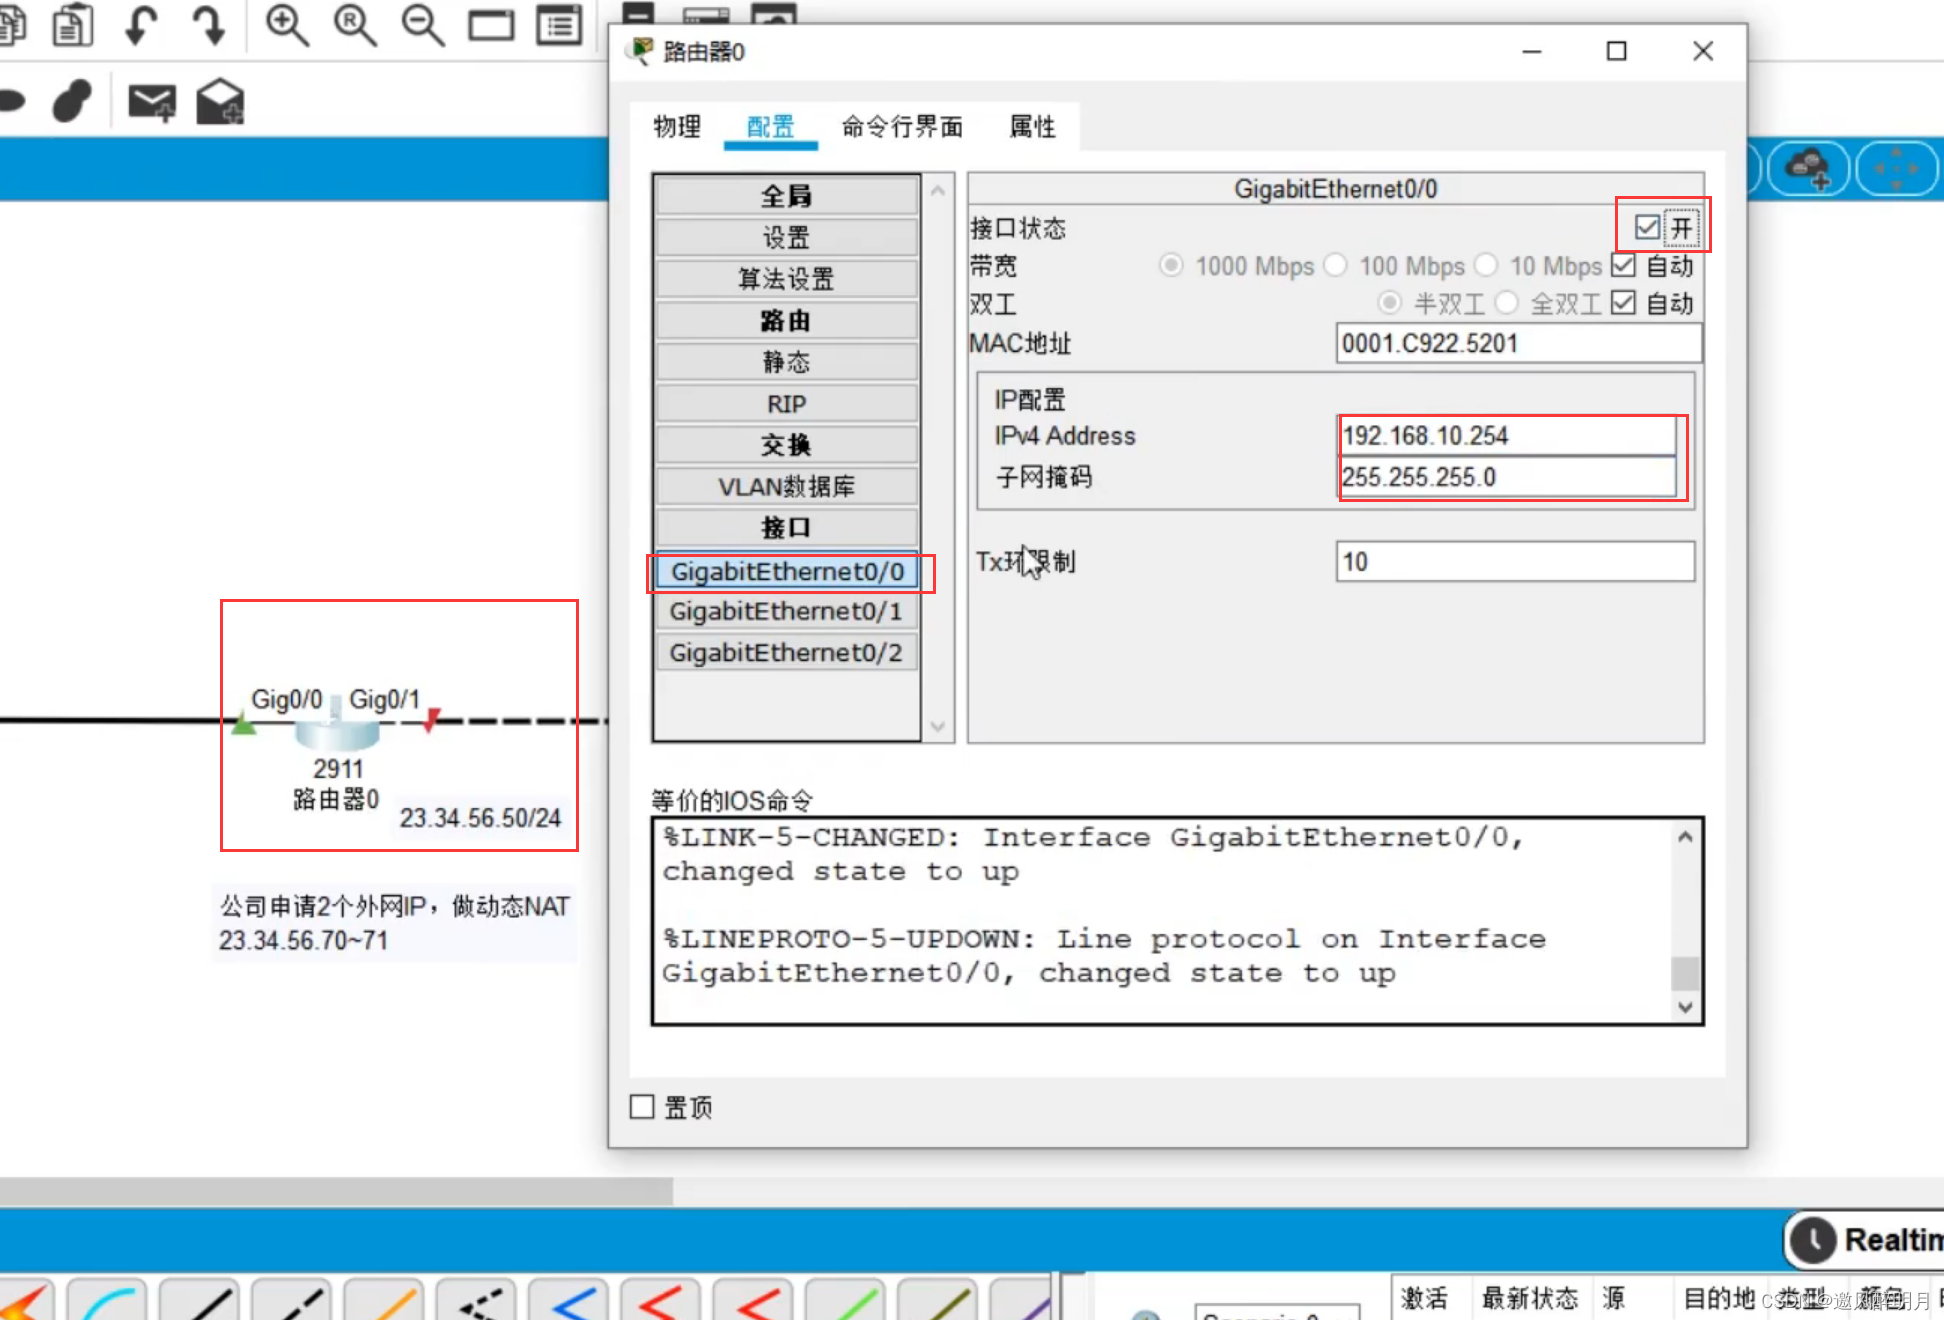Click the IPv4 Address input field

[x=1508, y=436]
